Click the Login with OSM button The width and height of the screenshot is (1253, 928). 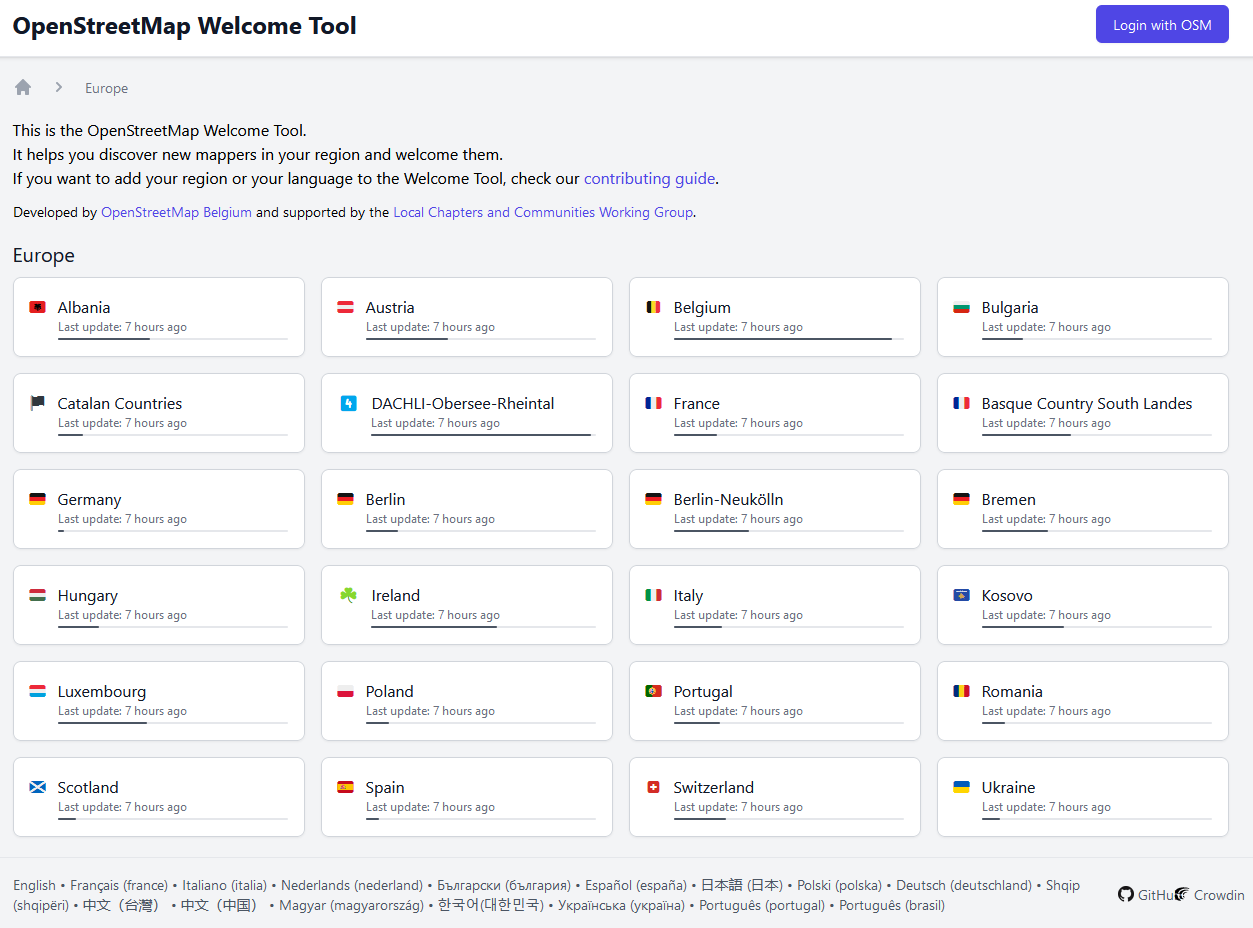pyautogui.click(x=1162, y=25)
